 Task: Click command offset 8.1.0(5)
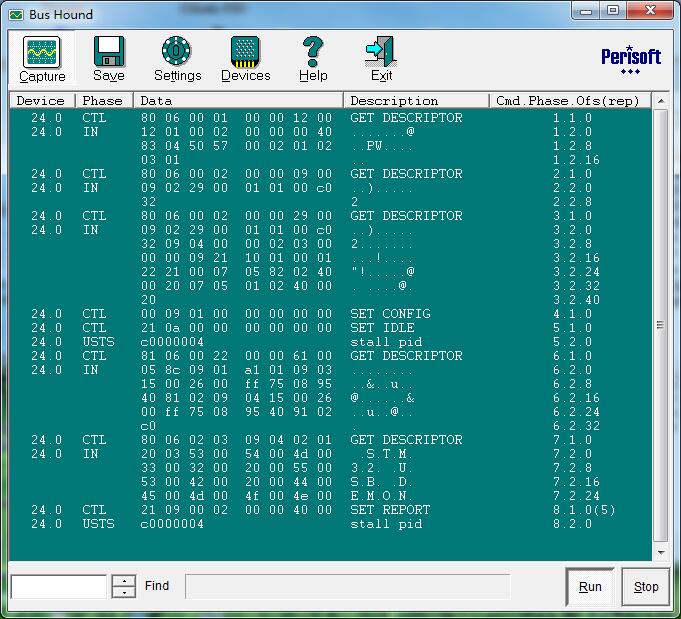click(x=584, y=510)
